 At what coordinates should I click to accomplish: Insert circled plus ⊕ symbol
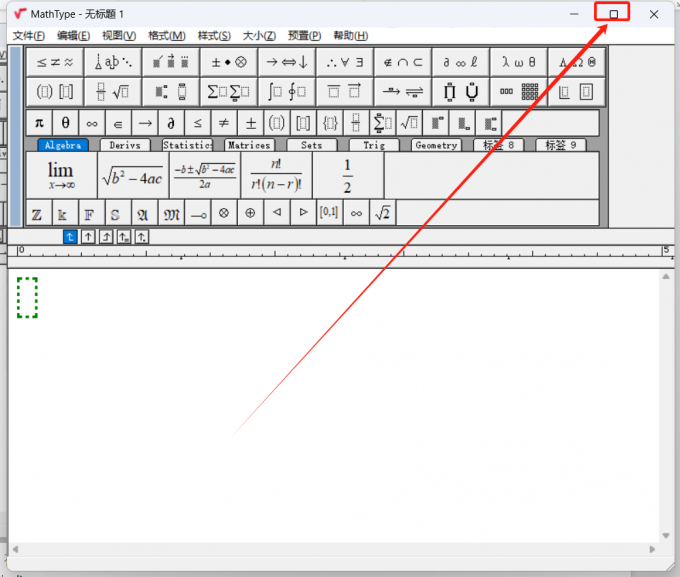[x=250, y=213]
